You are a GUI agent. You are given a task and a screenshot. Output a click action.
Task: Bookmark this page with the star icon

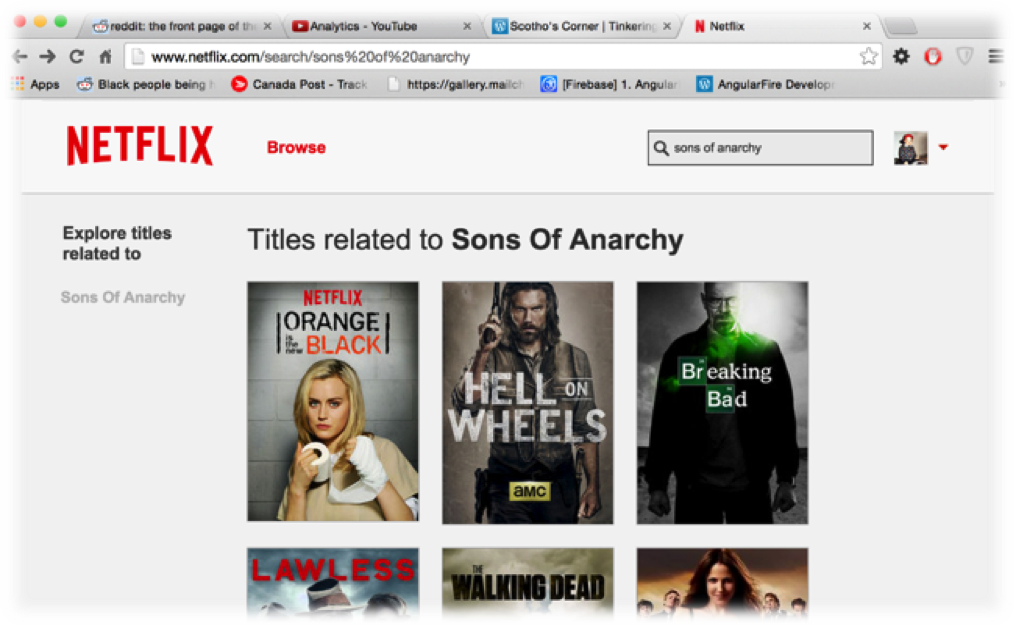pyautogui.click(x=868, y=56)
